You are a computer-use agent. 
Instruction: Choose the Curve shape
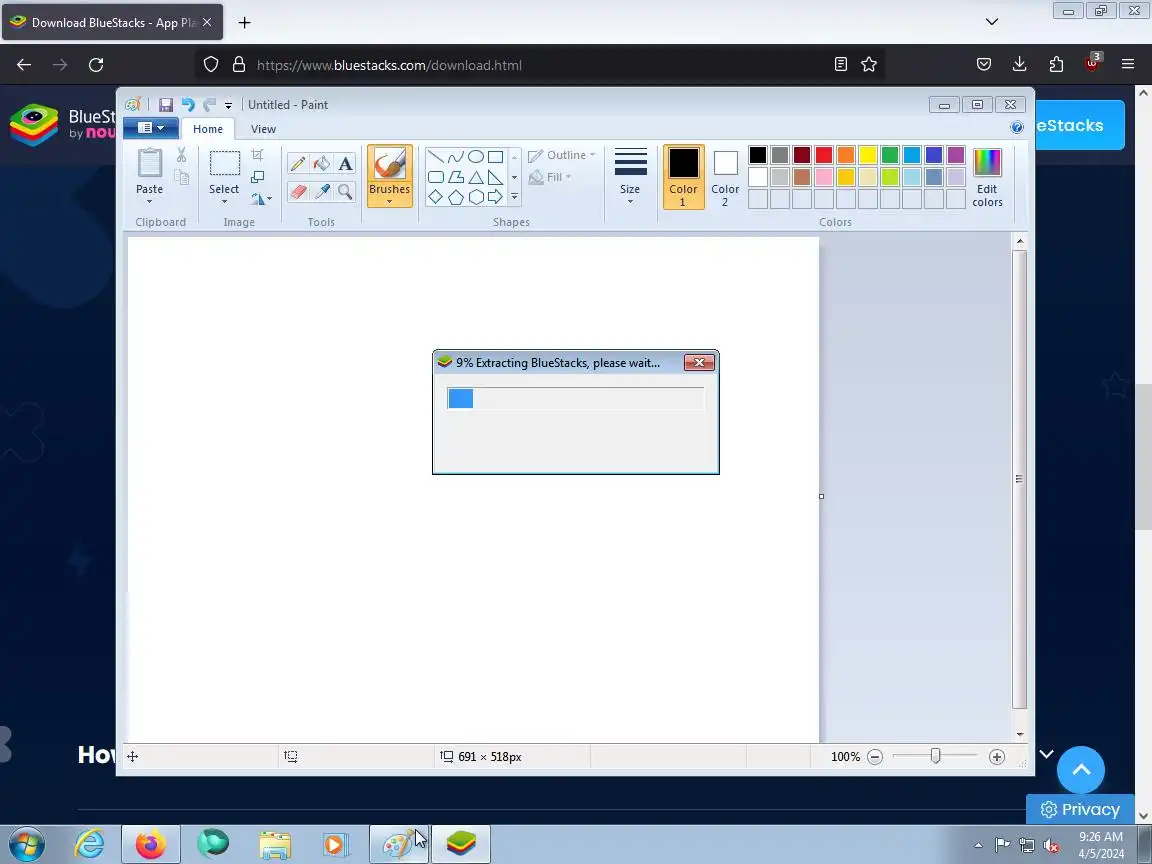point(456,156)
